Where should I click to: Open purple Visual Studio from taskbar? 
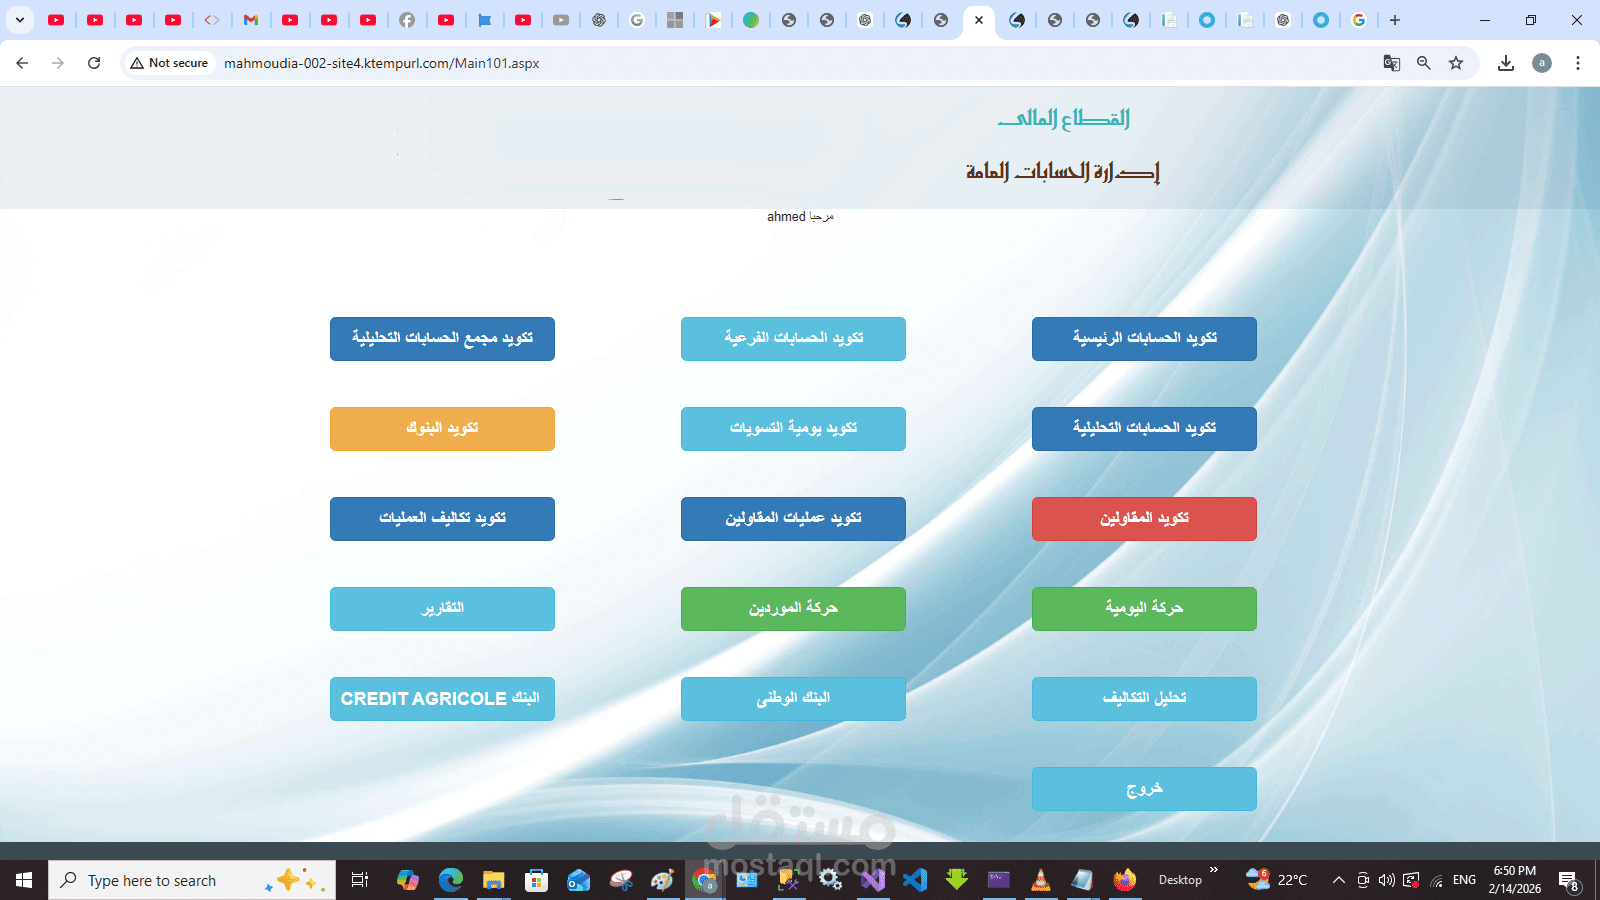pos(873,880)
